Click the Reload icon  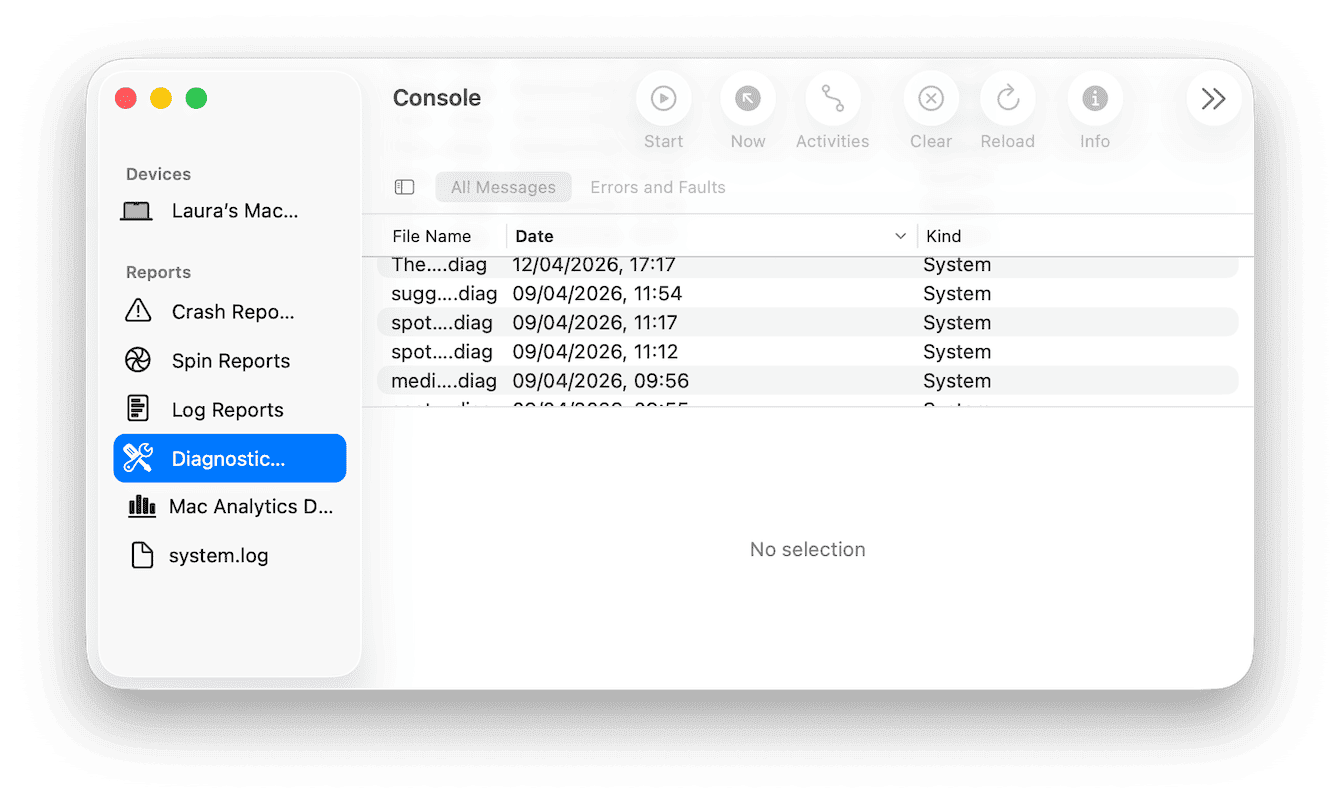(x=1007, y=98)
